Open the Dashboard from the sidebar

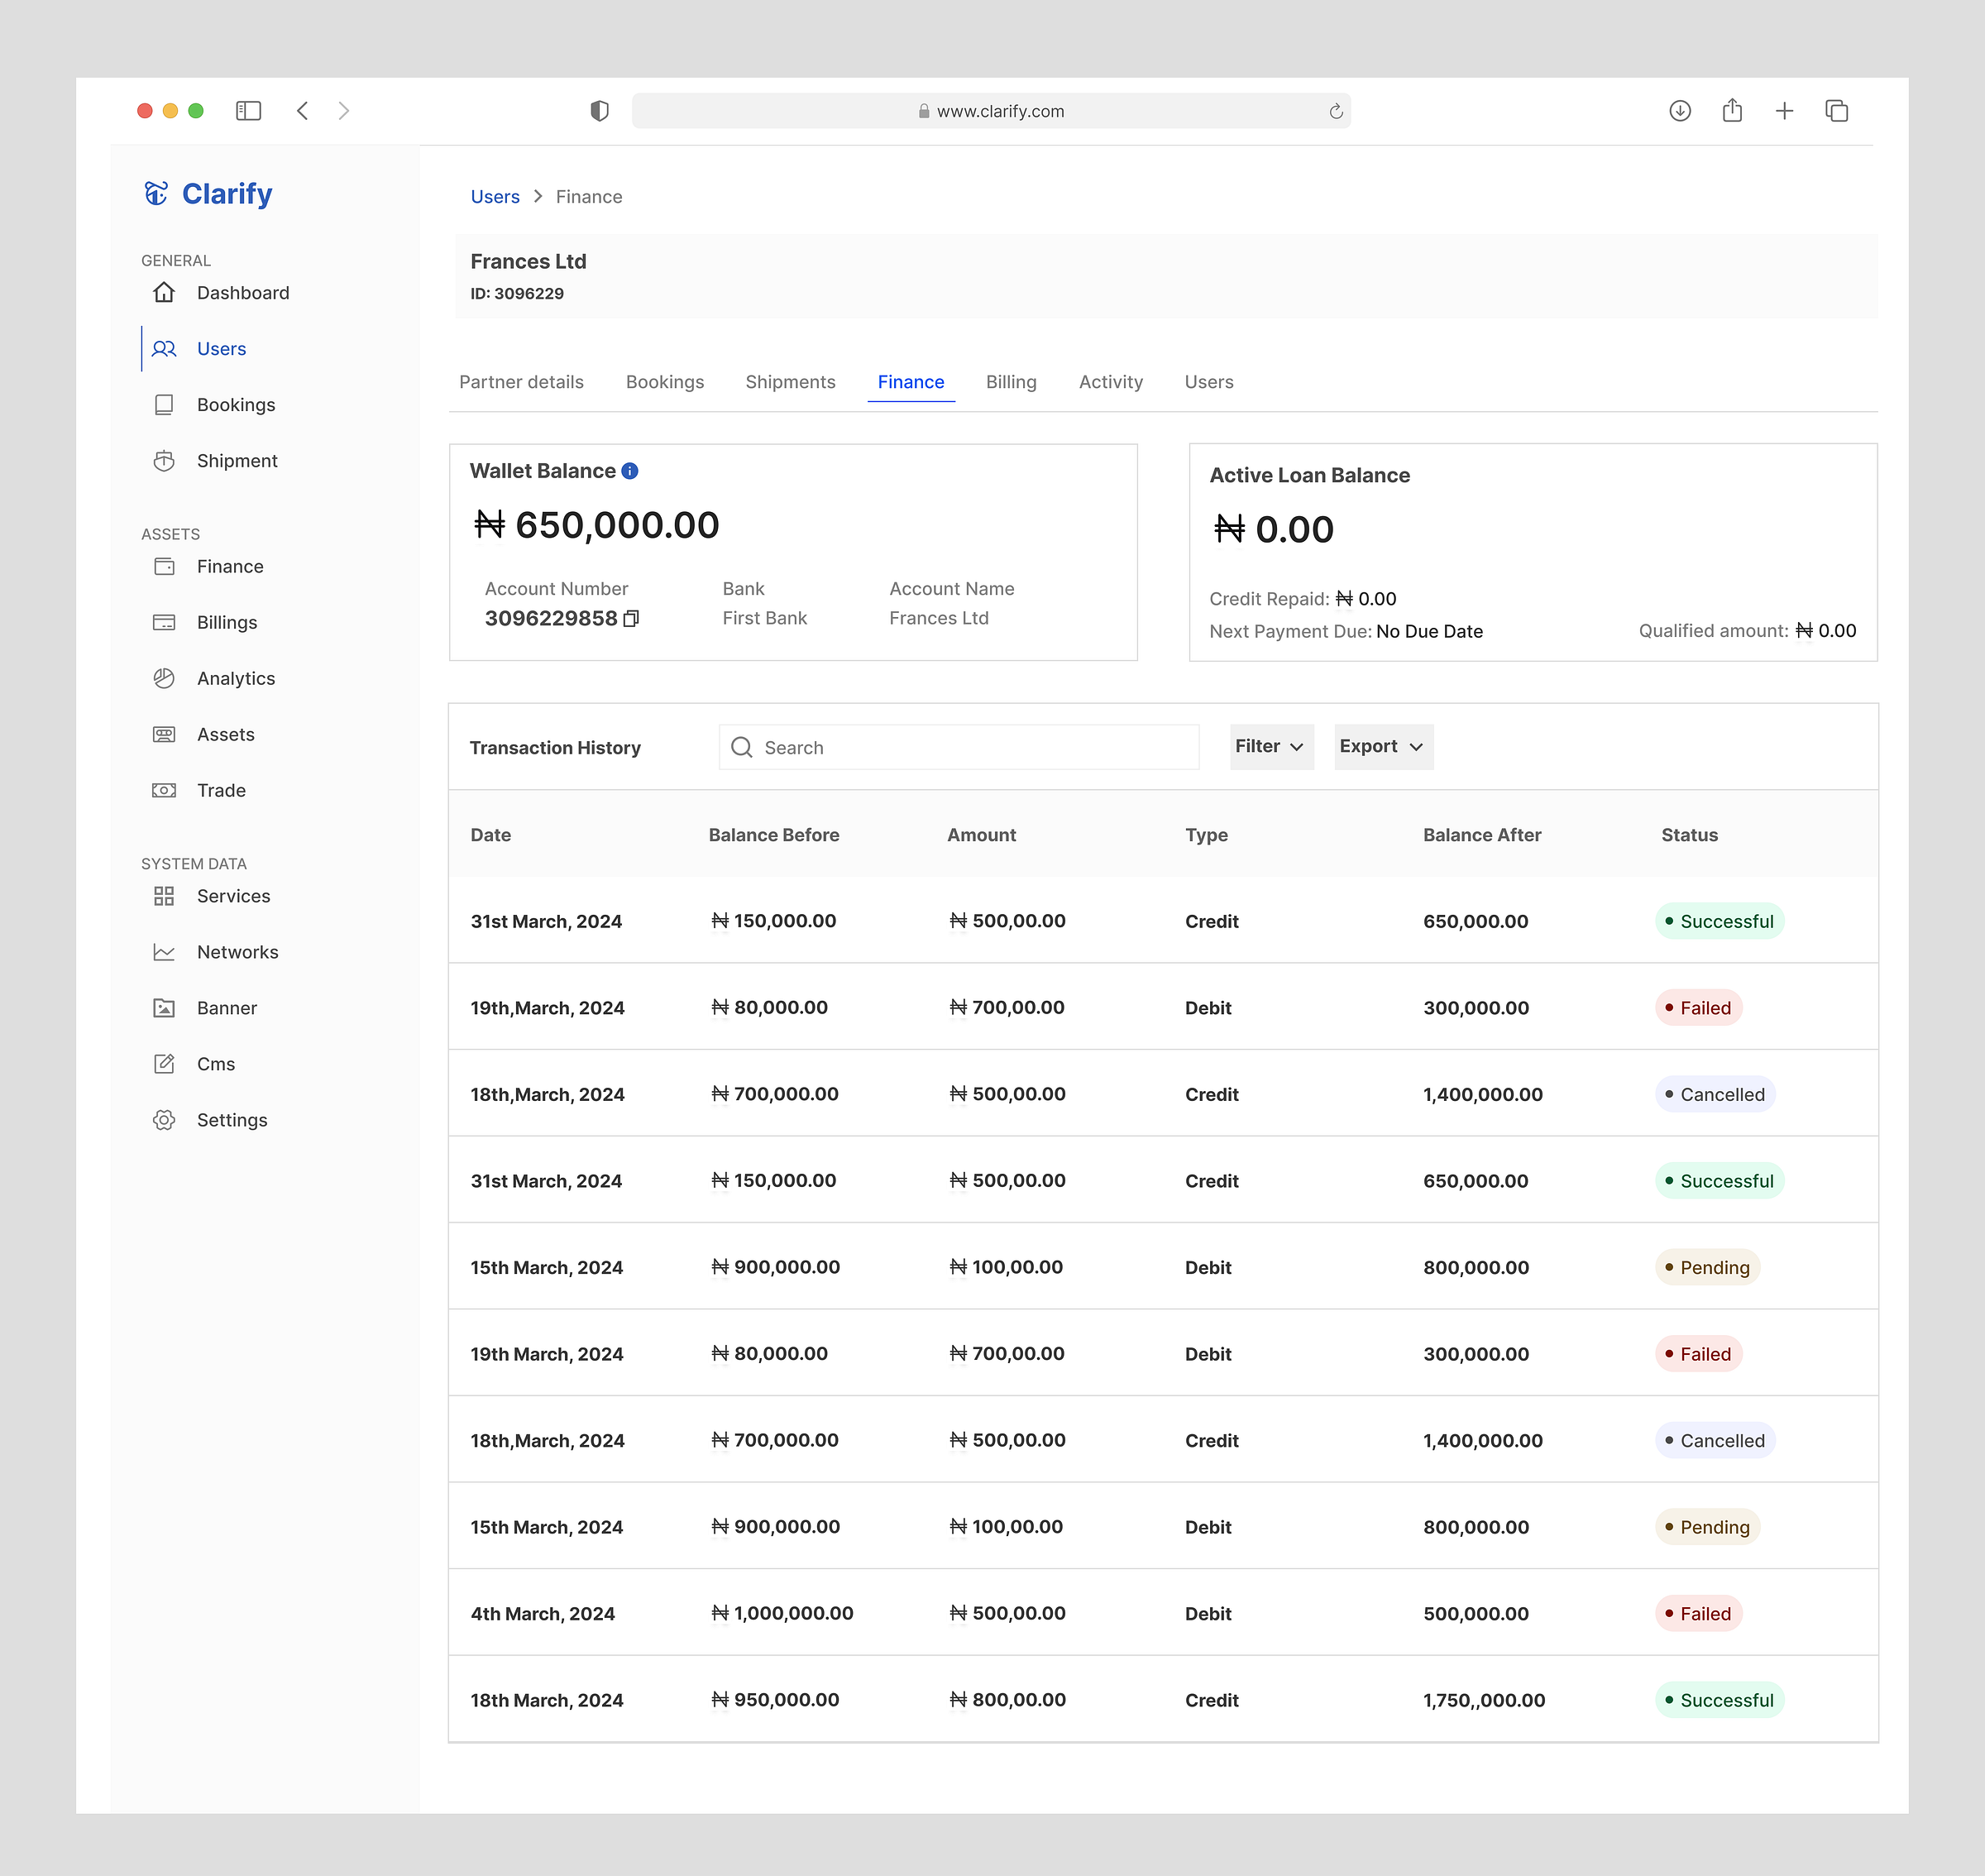pos(243,292)
